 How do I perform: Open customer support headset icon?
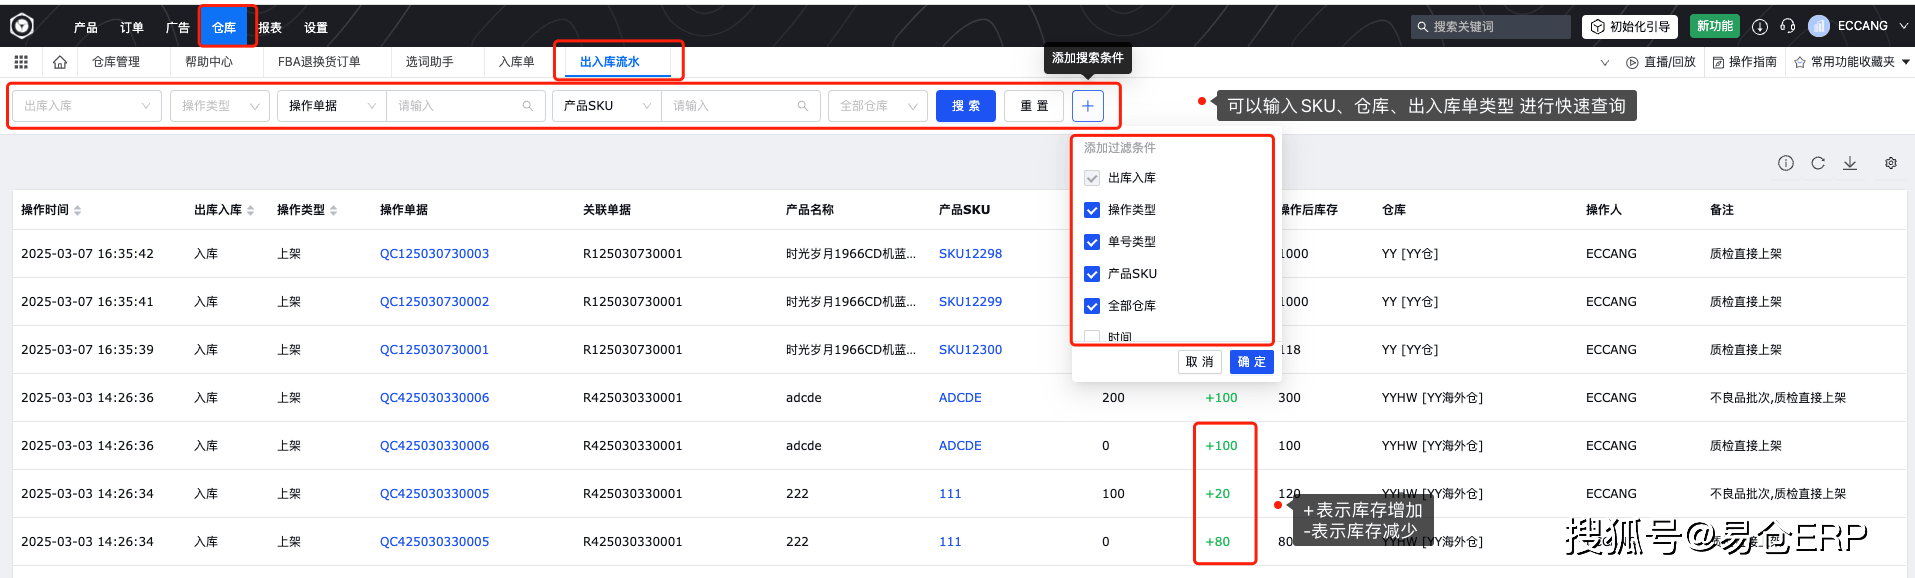point(1788,27)
